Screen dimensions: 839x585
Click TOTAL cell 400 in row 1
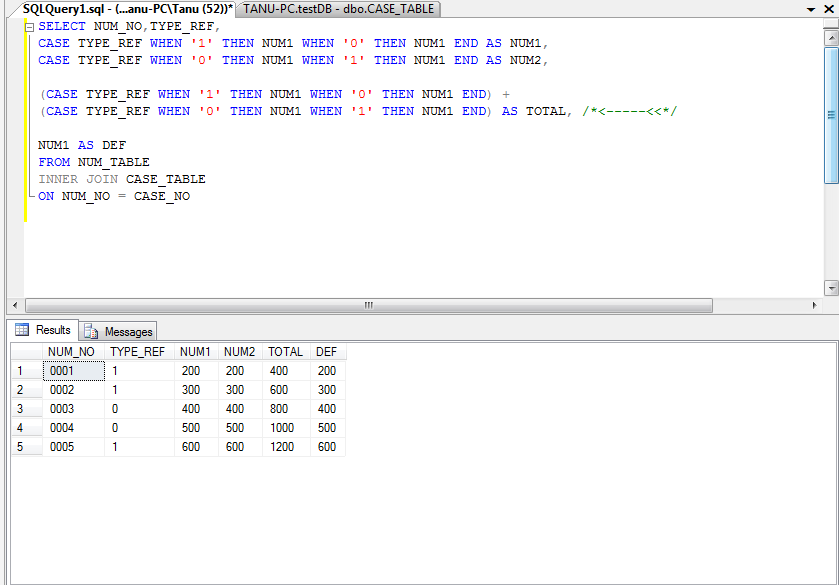click(286, 371)
